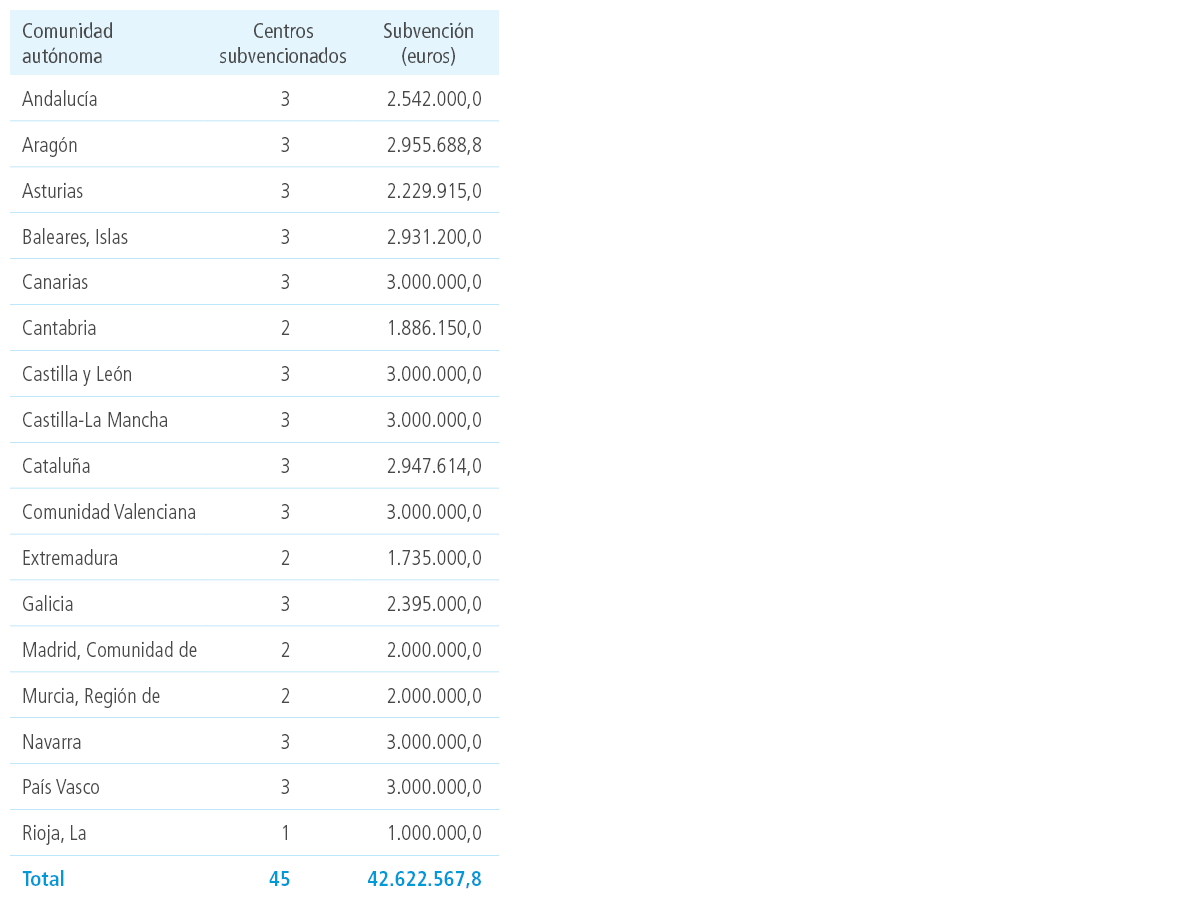Click the País Vasco row label
This screenshot has width=1180, height=911.
[61, 788]
